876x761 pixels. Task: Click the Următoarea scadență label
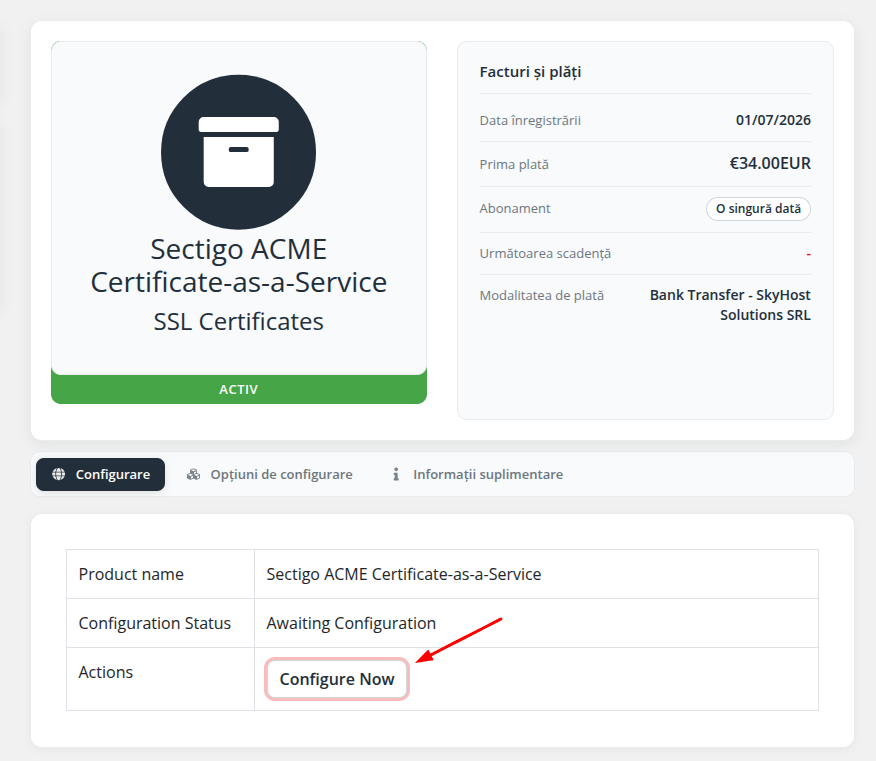pyautogui.click(x=545, y=254)
